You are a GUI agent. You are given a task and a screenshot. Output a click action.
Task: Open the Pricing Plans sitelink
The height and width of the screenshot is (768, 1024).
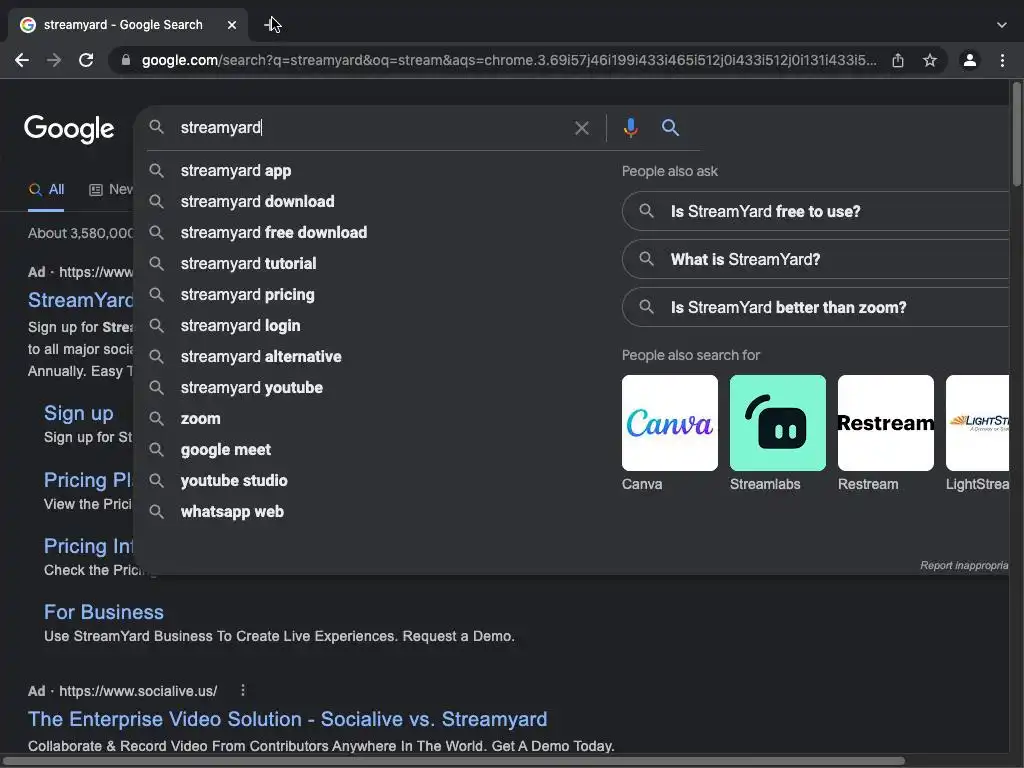click(88, 480)
